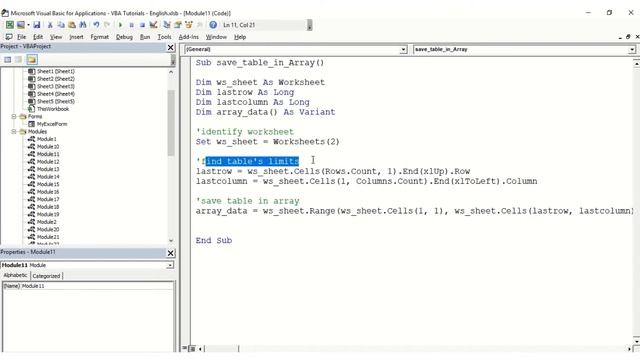Click the Copy icon in toolbar

point(61,25)
